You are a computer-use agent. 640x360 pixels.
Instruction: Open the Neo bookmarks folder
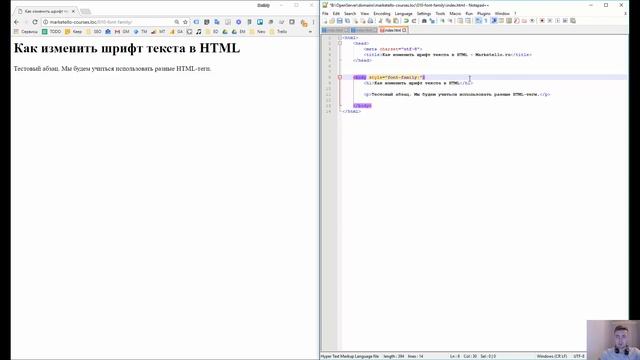pyautogui.click(x=258, y=31)
